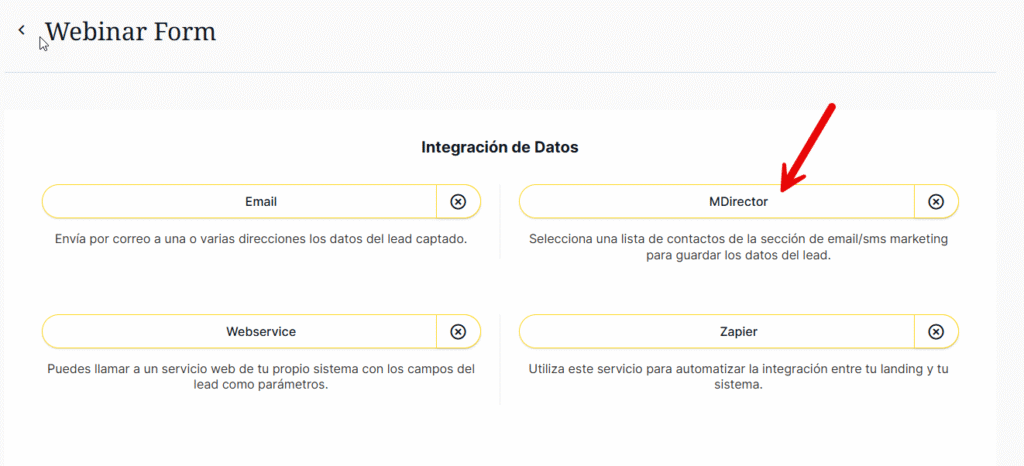Click the Email description about sending lead data
This screenshot has width=1024, height=466.
[x=260, y=240]
